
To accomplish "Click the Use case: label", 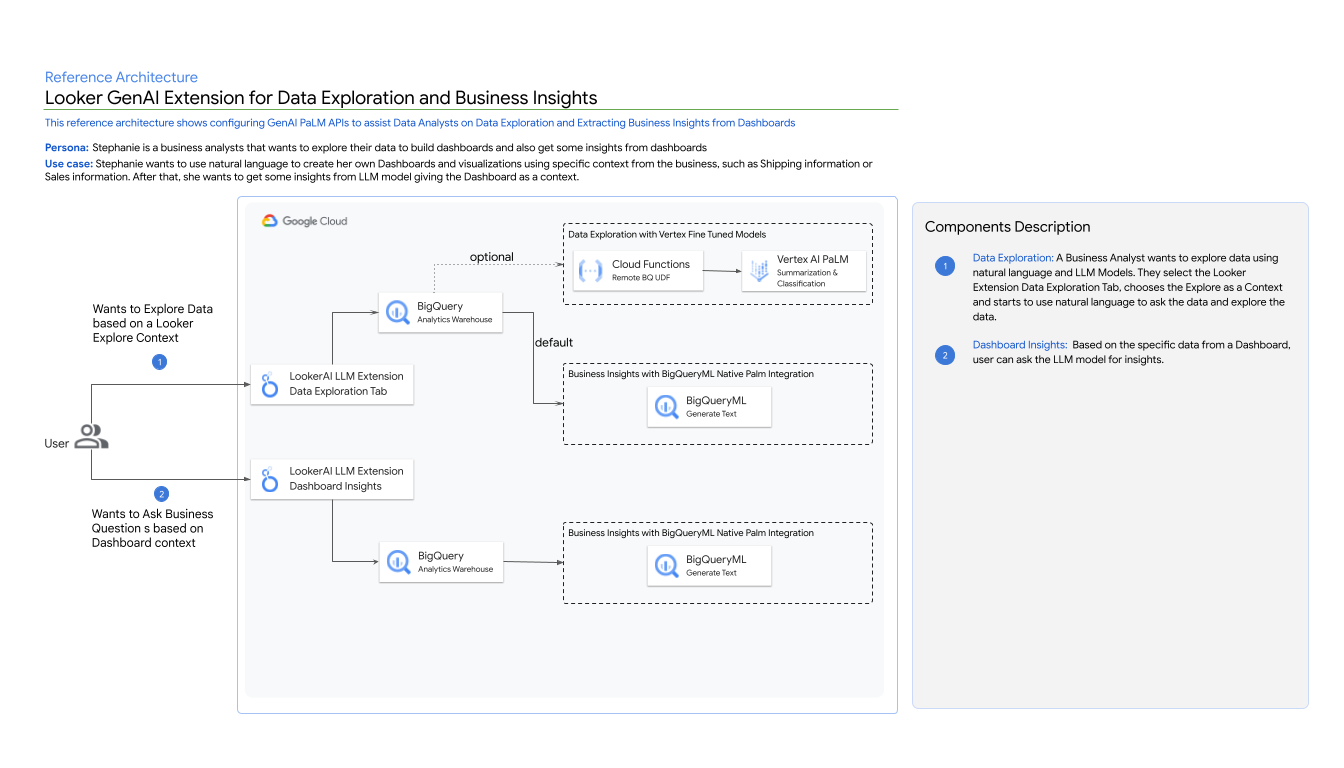I will (x=69, y=163).
